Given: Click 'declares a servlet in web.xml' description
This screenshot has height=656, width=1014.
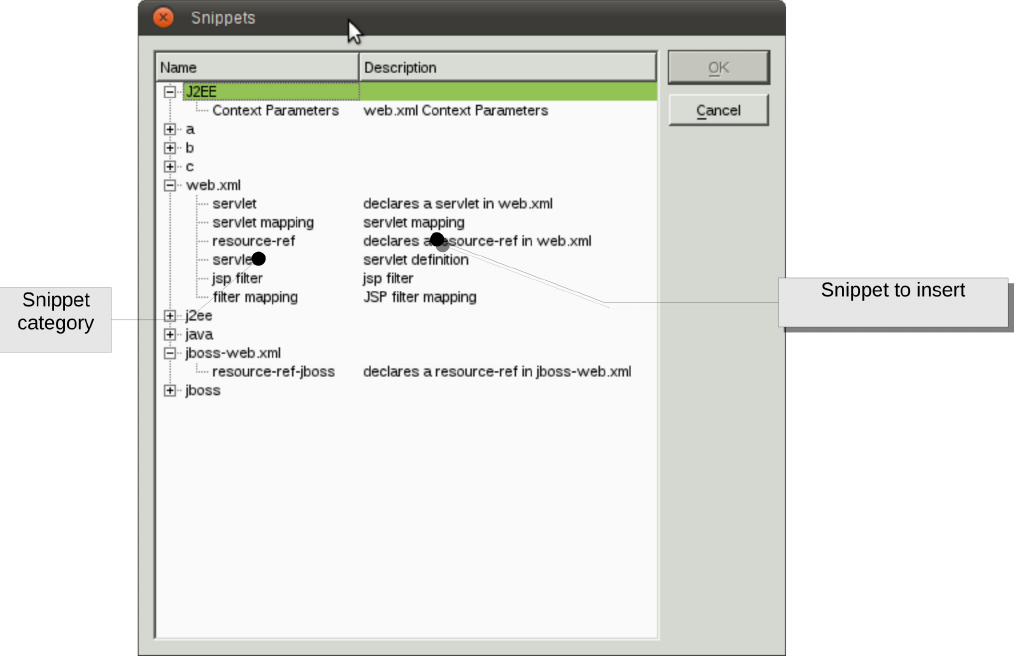Looking at the screenshot, I should pos(458,204).
